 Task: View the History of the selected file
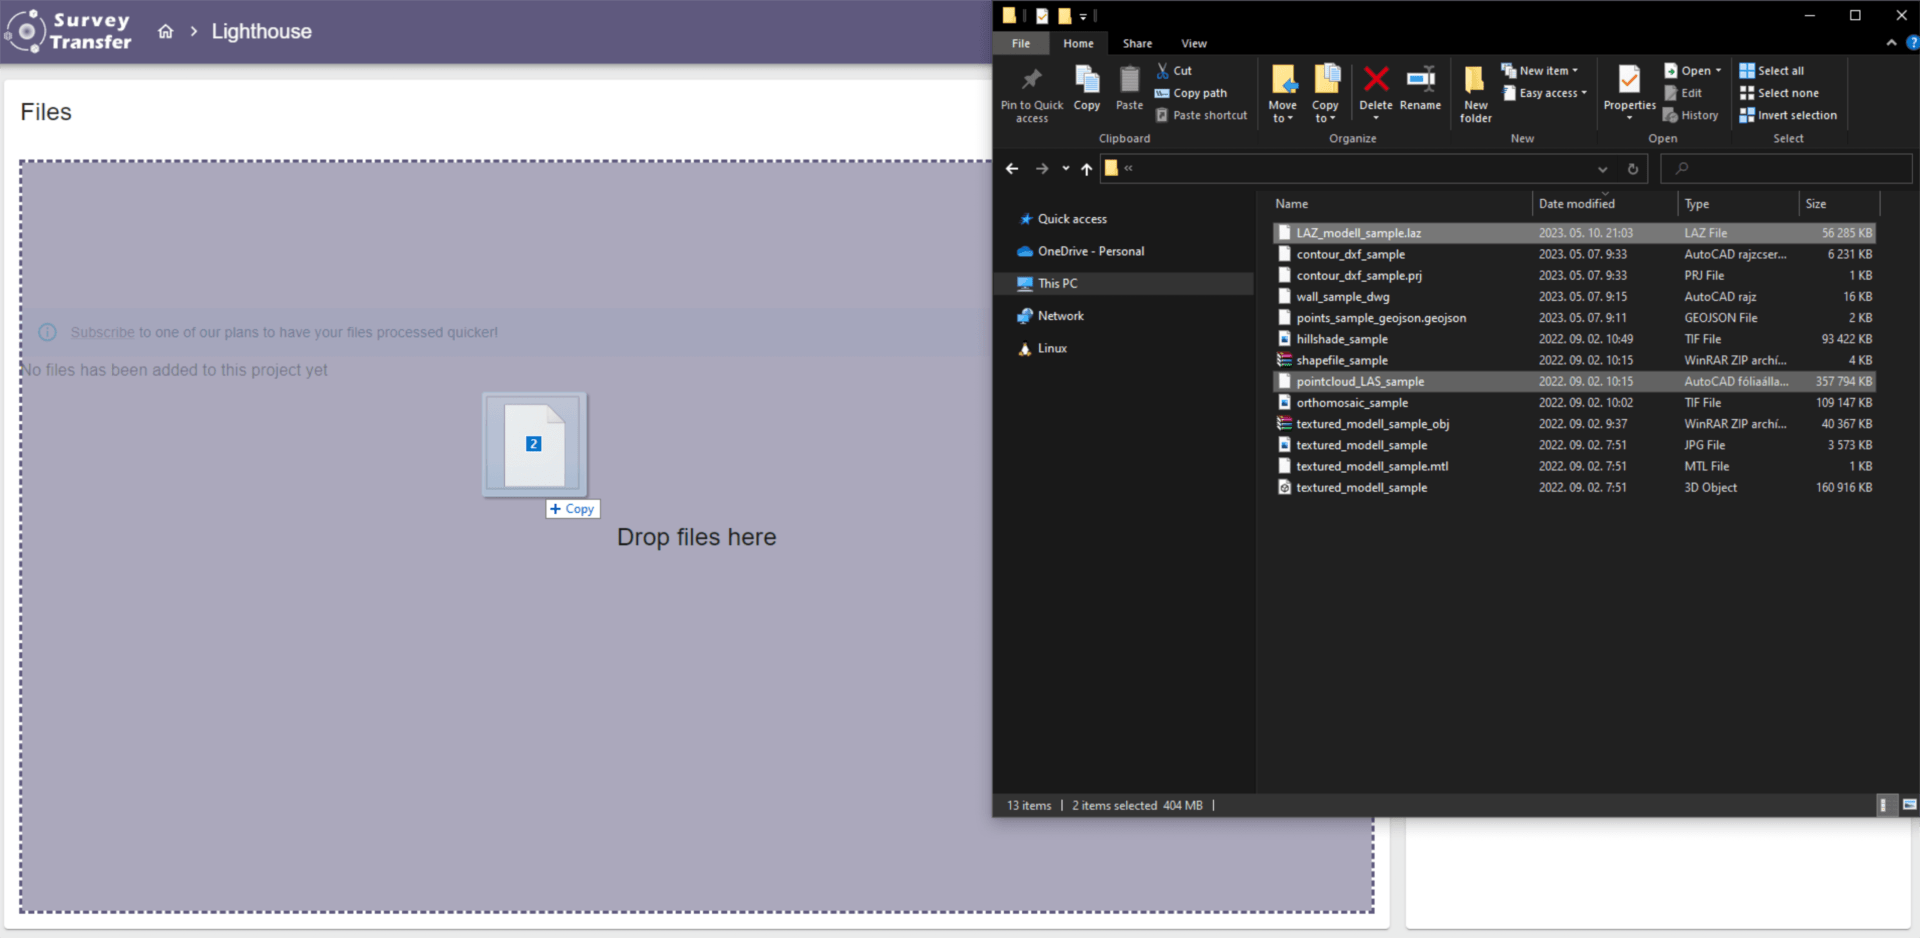tap(1691, 115)
